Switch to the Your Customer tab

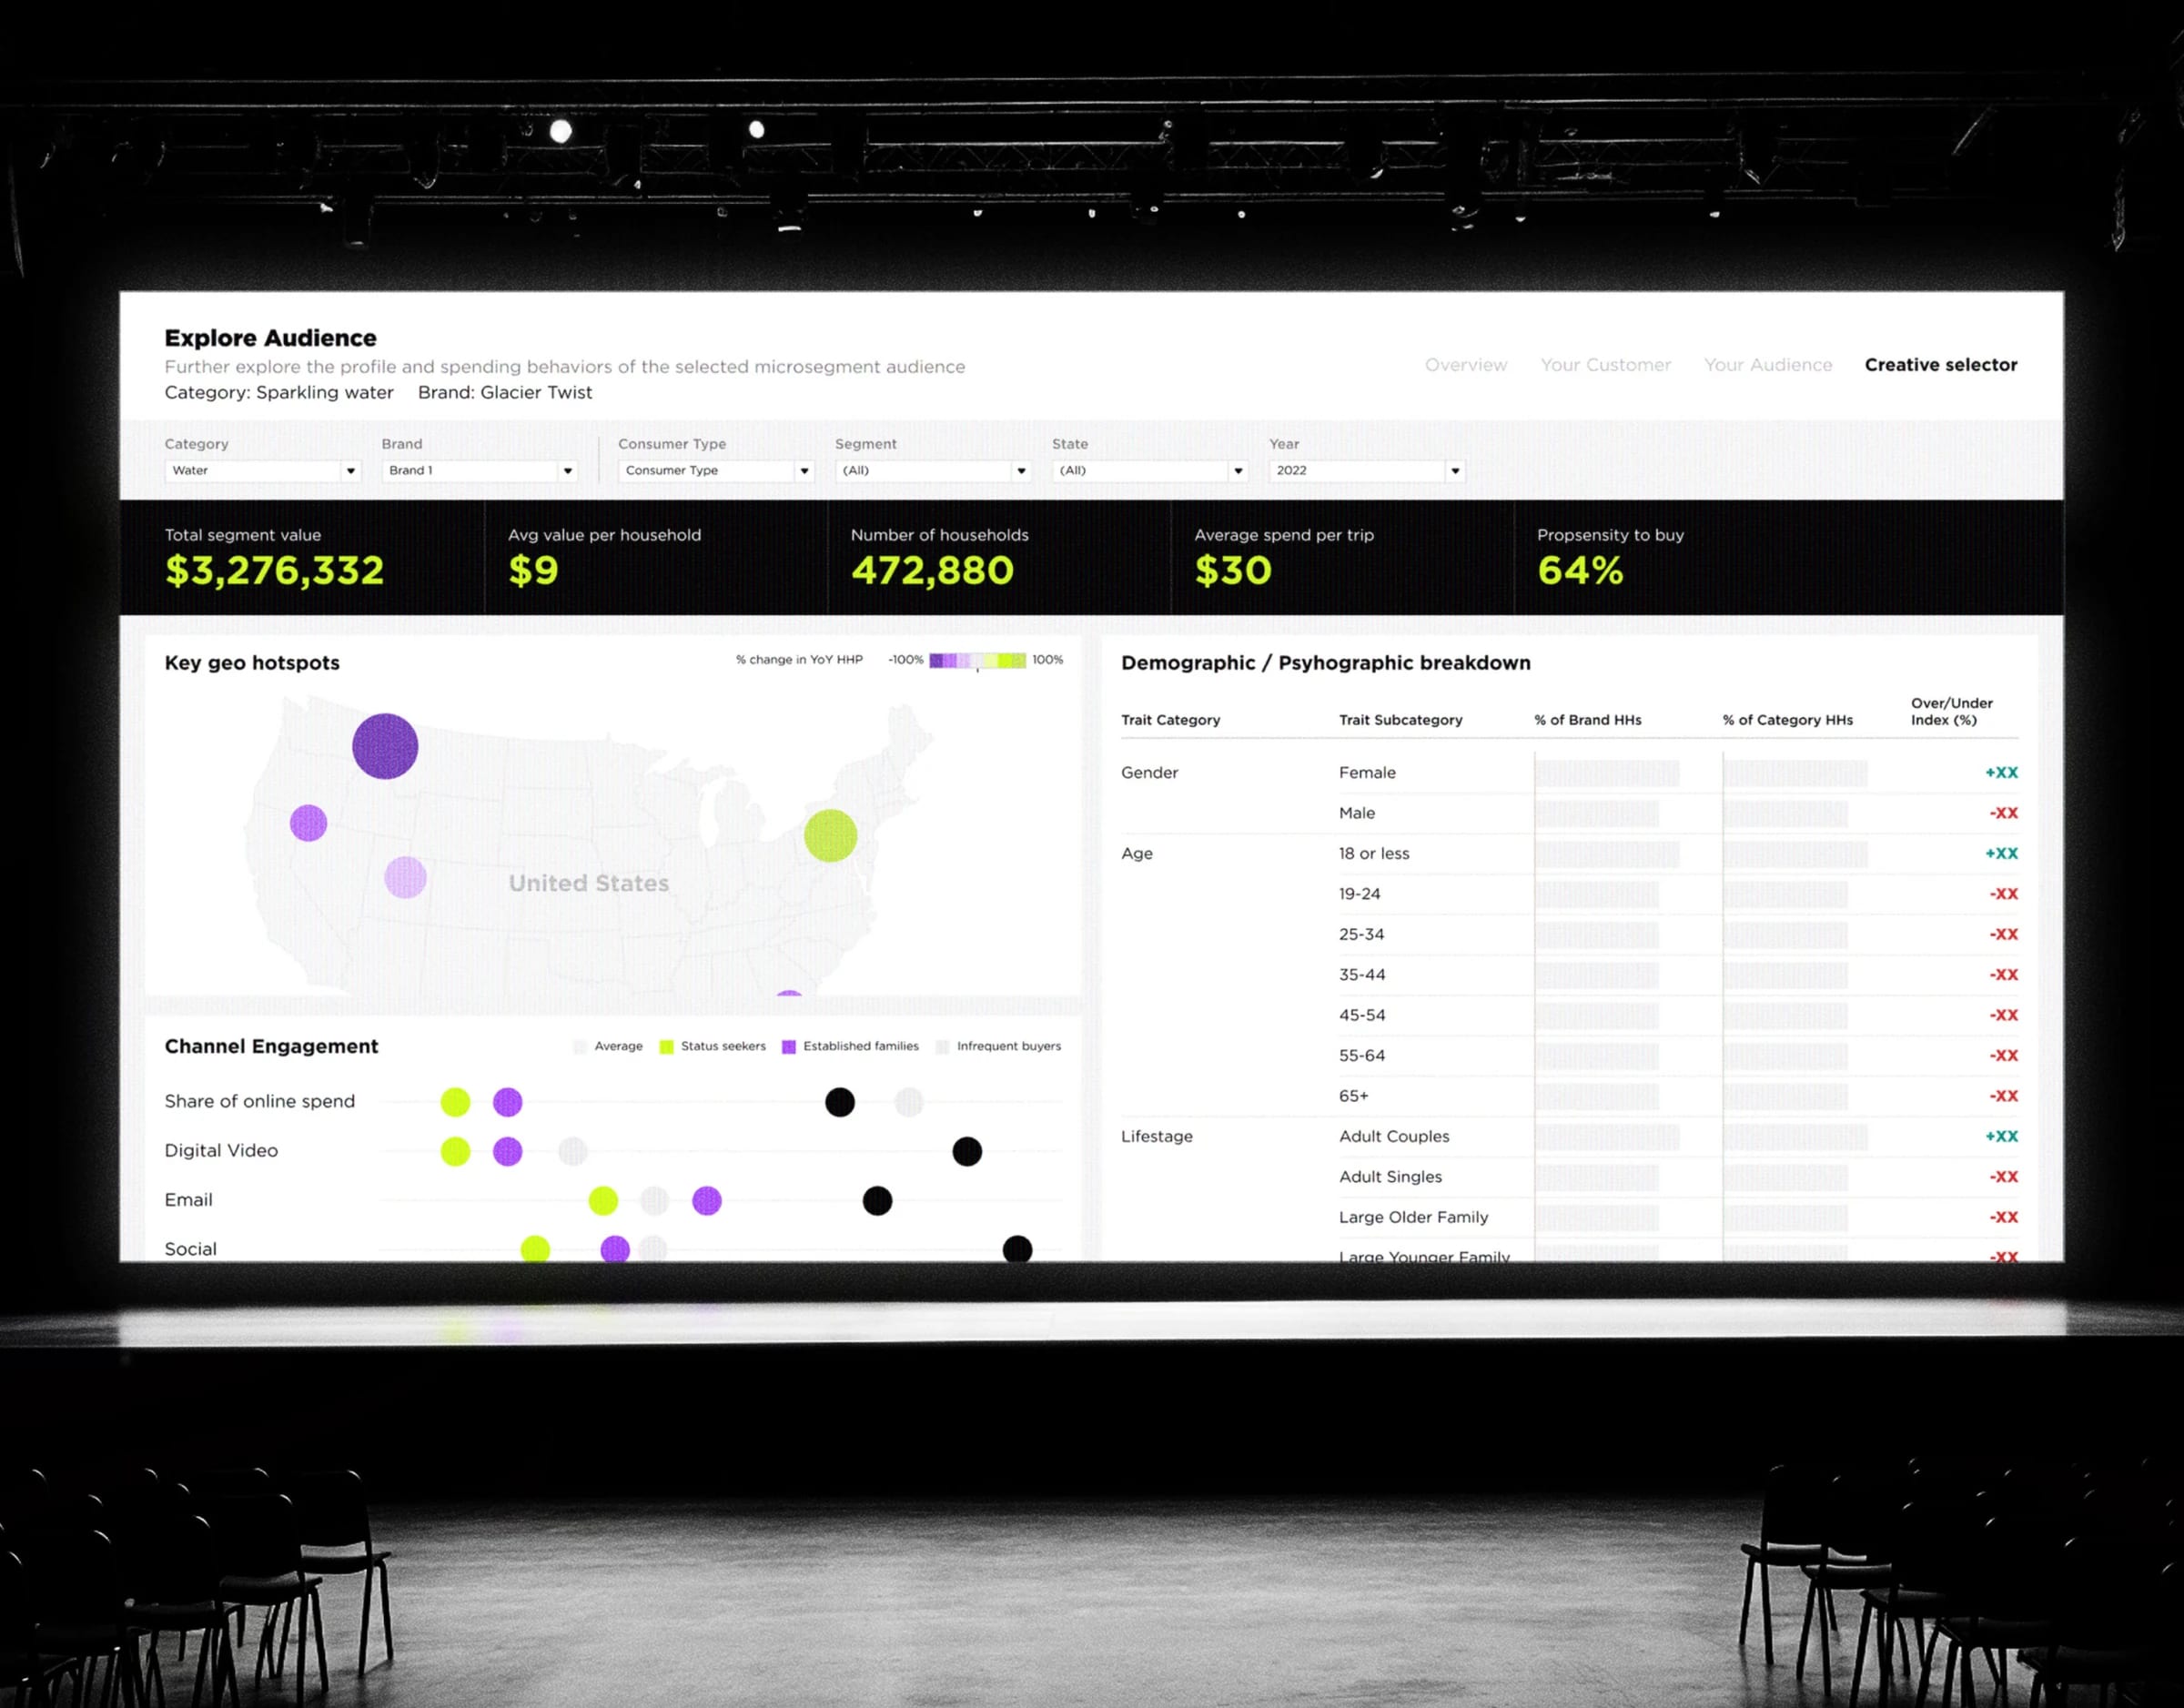[1605, 365]
